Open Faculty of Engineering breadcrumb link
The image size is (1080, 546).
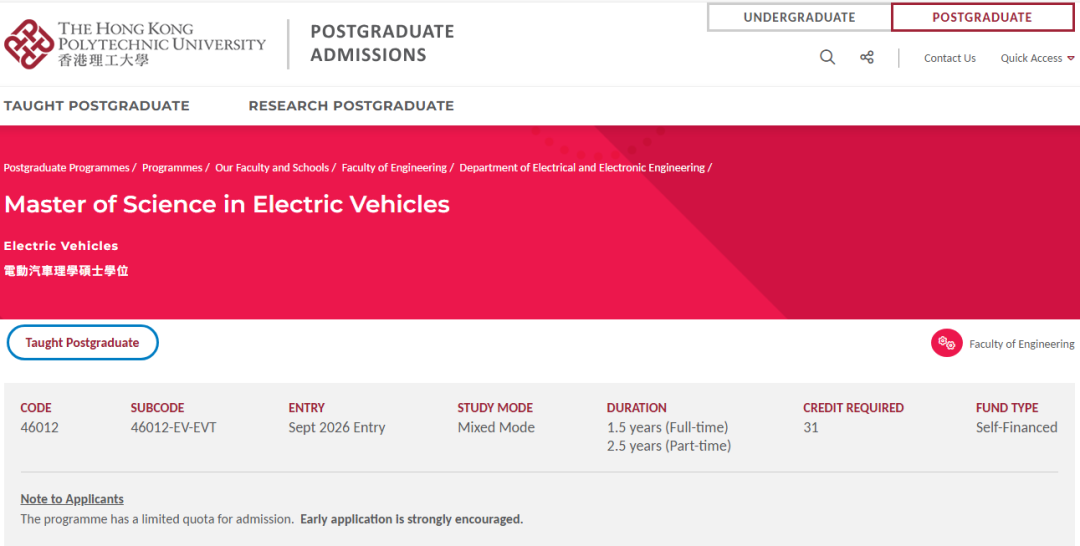pos(394,167)
